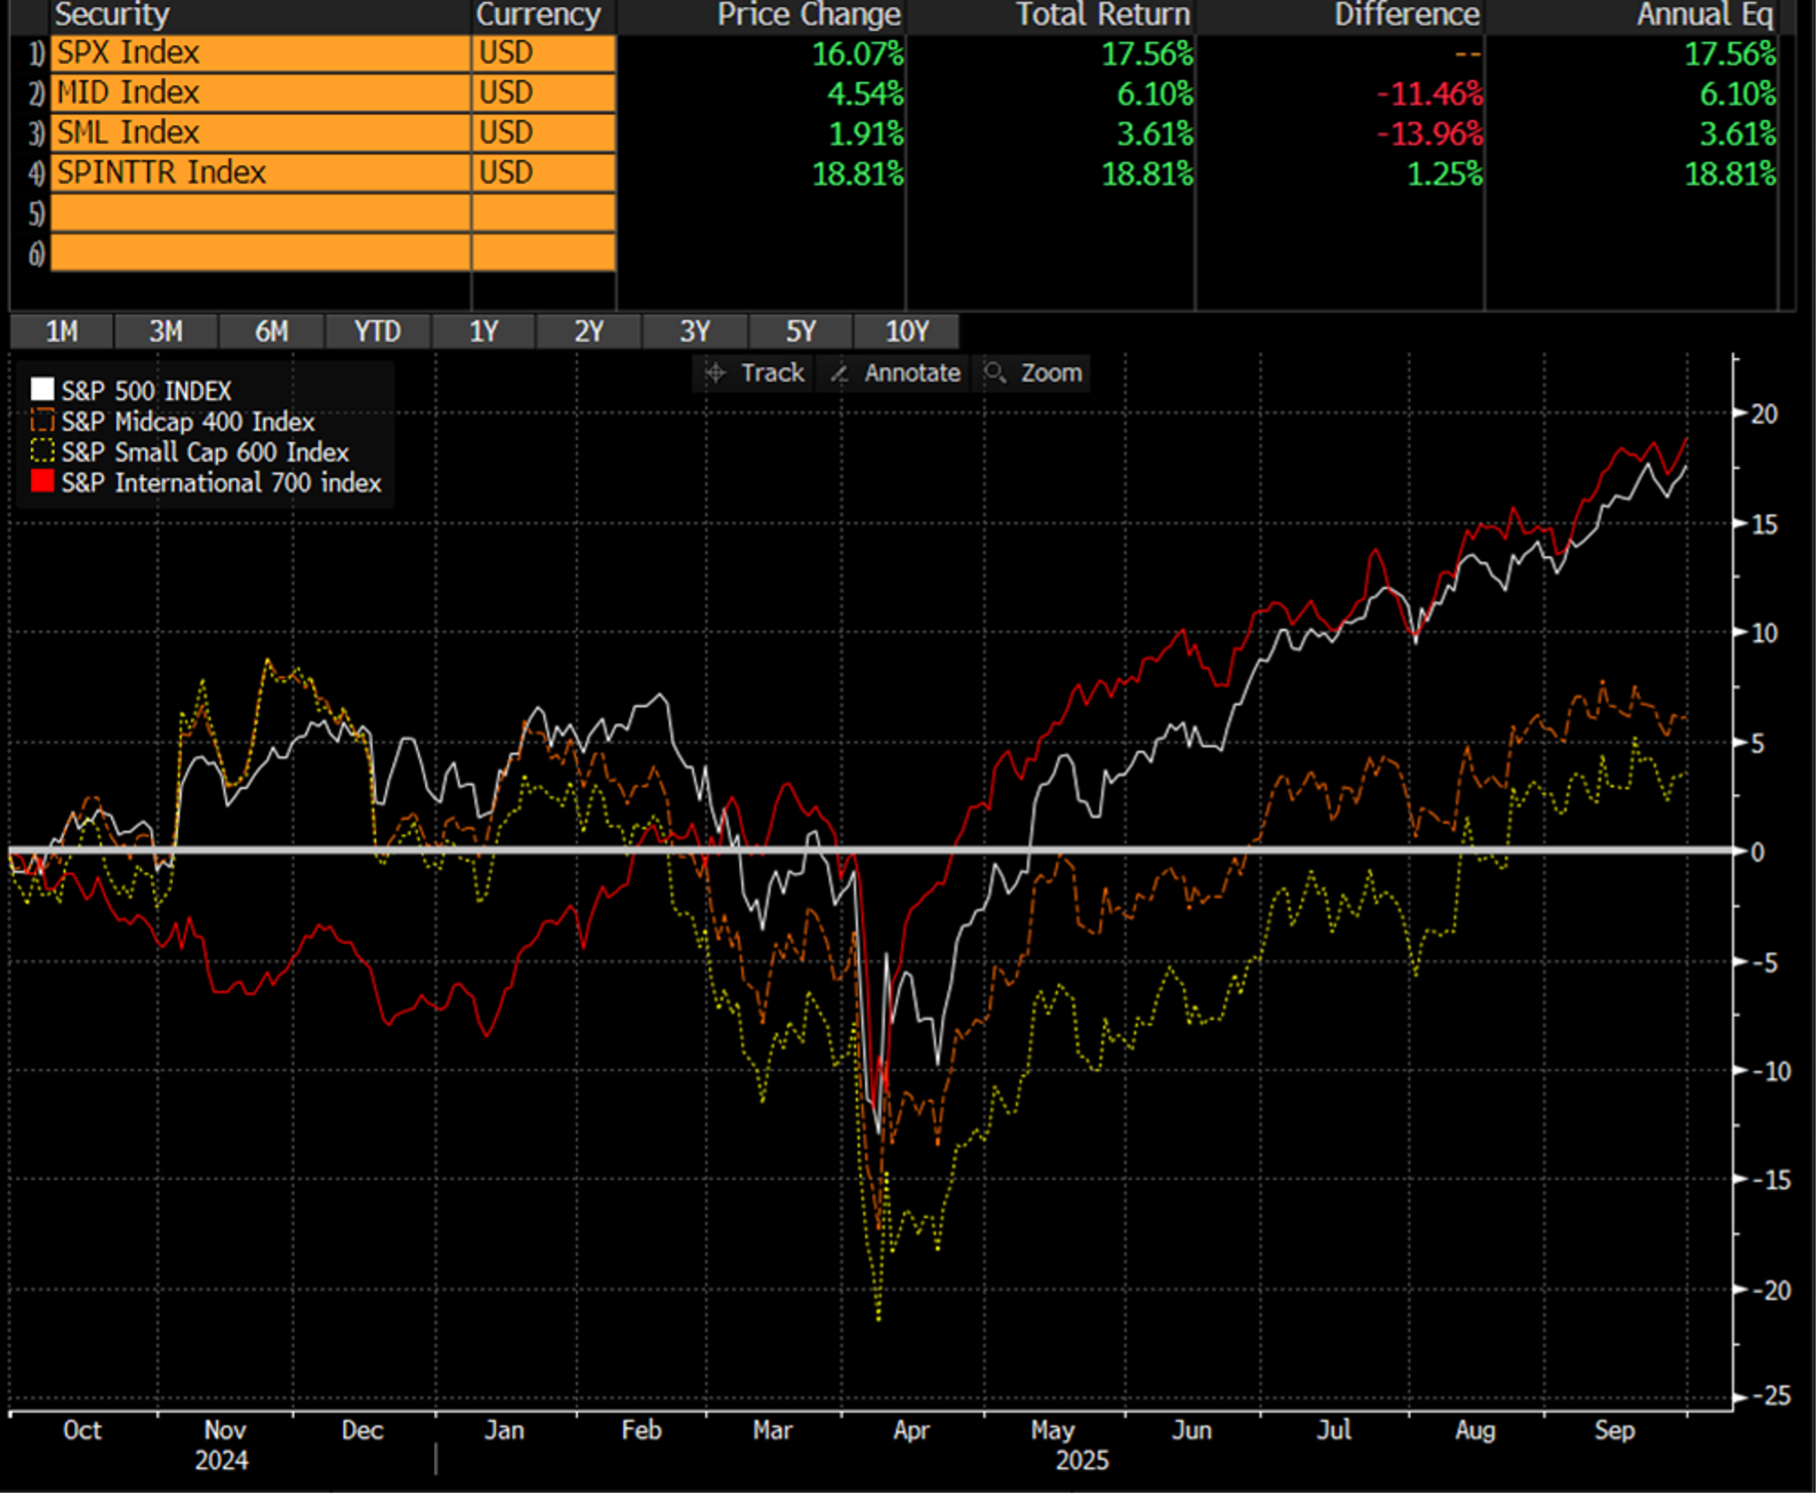
Task: Click the Security column header
Action: click(x=112, y=15)
